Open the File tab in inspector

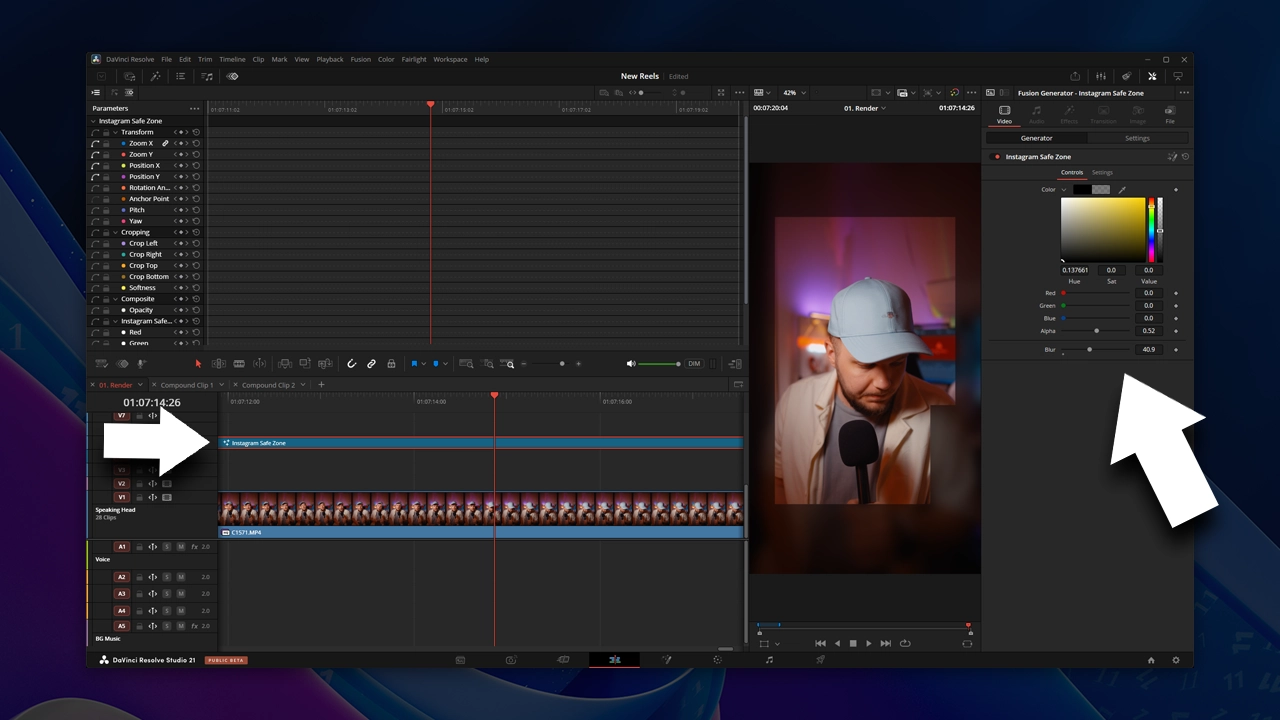point(1170,113)
